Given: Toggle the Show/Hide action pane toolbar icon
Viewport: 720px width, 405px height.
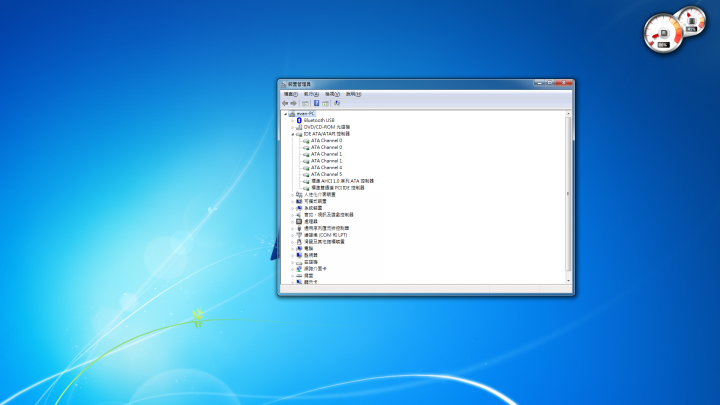Looking at the screenshot, I should pos(326,103).
